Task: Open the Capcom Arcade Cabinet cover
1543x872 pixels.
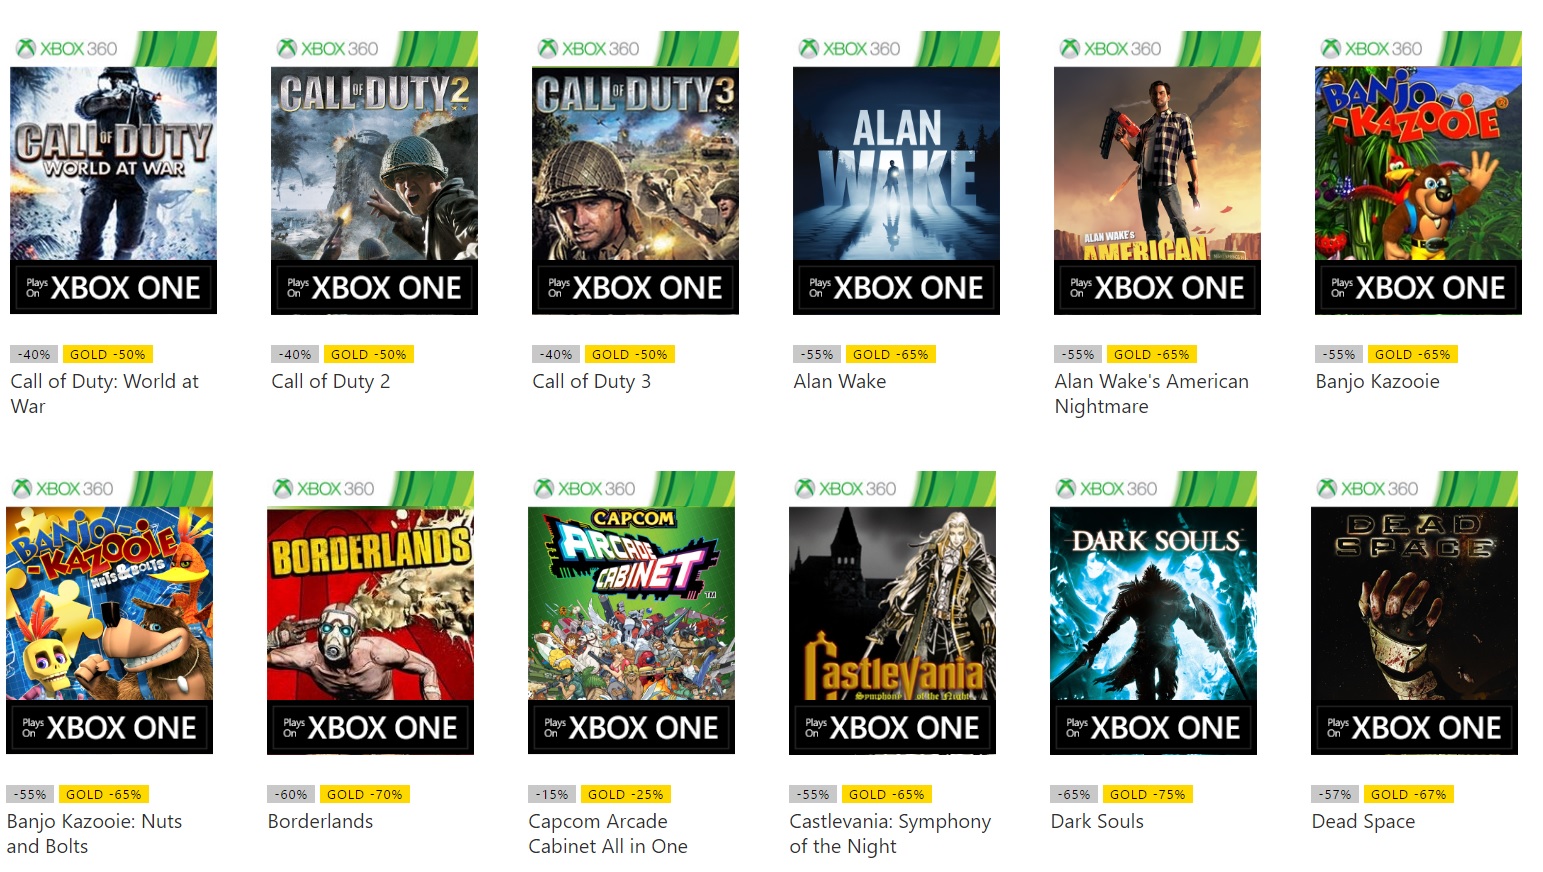Action: coord(631,612)
